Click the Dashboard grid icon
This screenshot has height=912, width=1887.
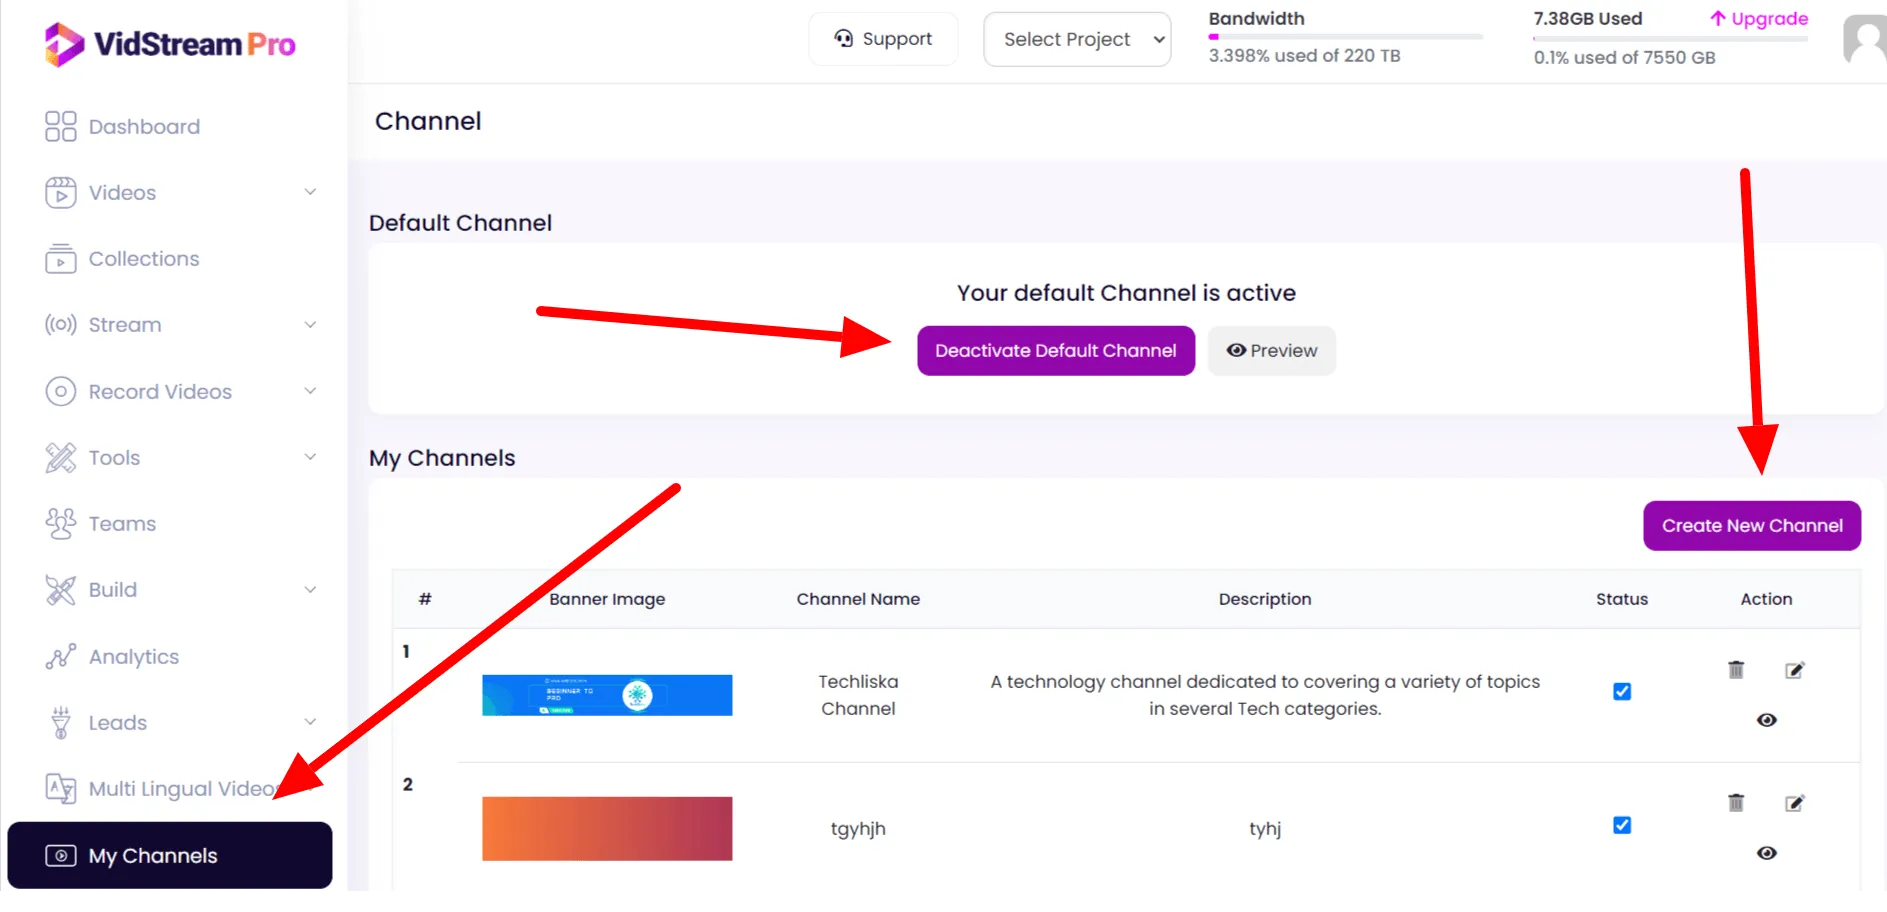[x=61, y=127]
